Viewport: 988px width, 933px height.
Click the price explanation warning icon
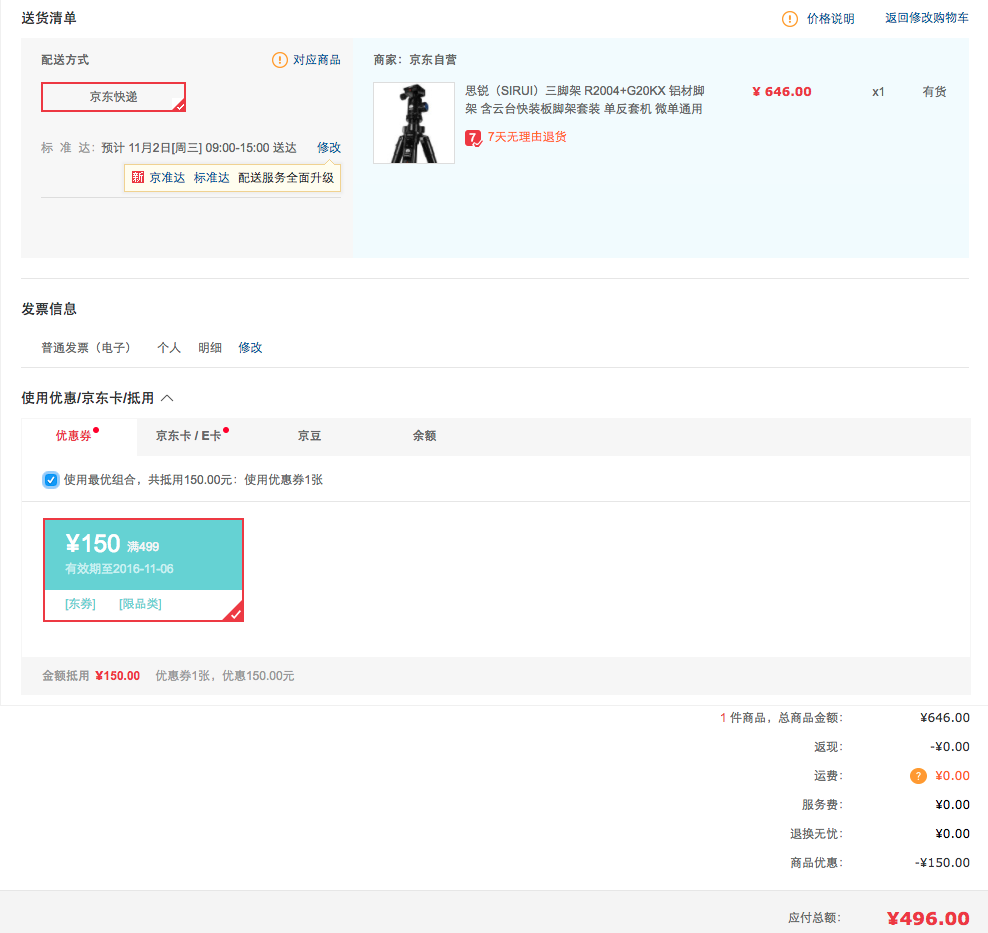tap(790, 19)
